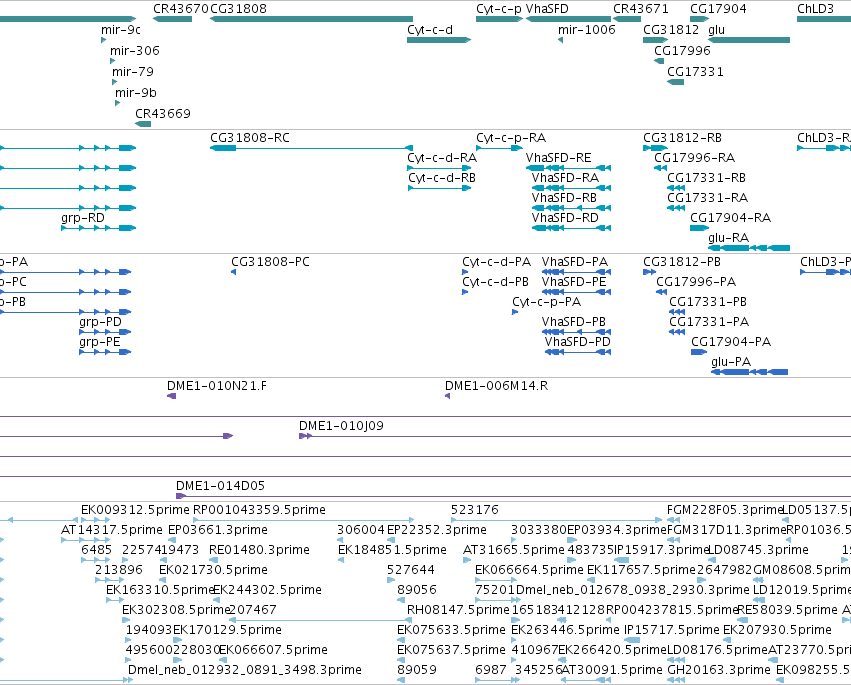Click the VhaSFD-RE transcript label
This screenshot has width=851, height=685.
coord(558,158)
